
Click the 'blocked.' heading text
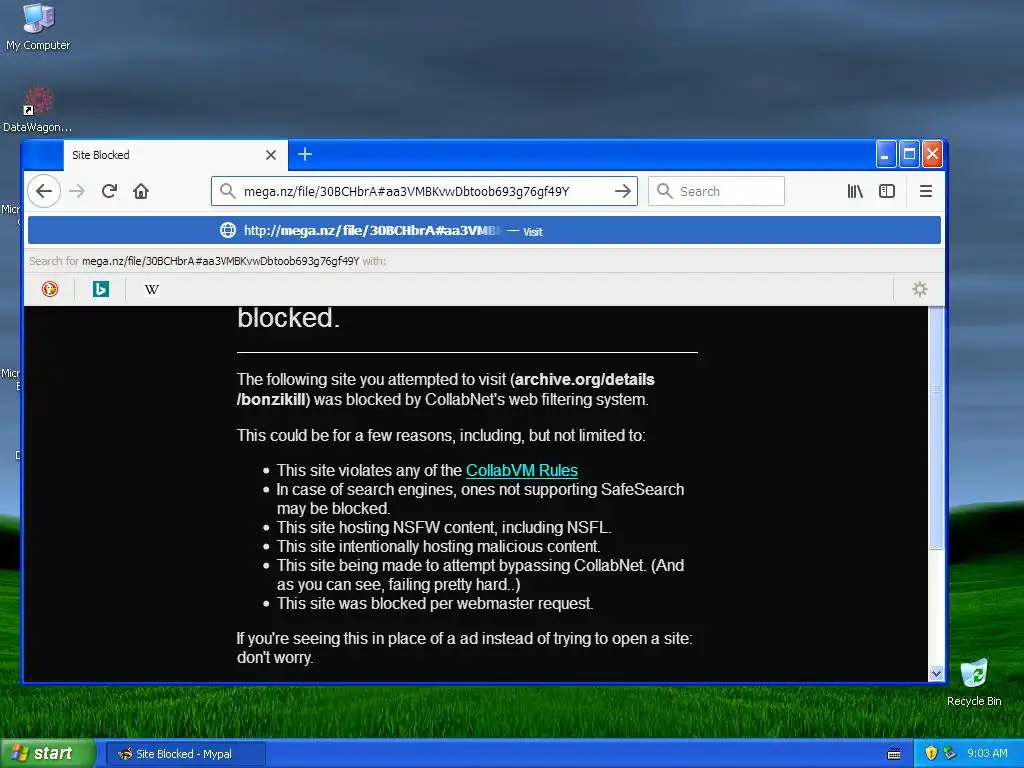[x=289, y=318]
